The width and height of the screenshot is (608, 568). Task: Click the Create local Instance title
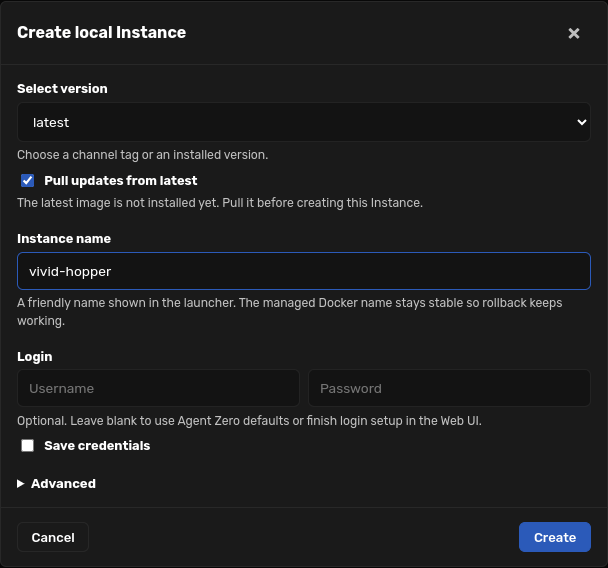[102, 33]
